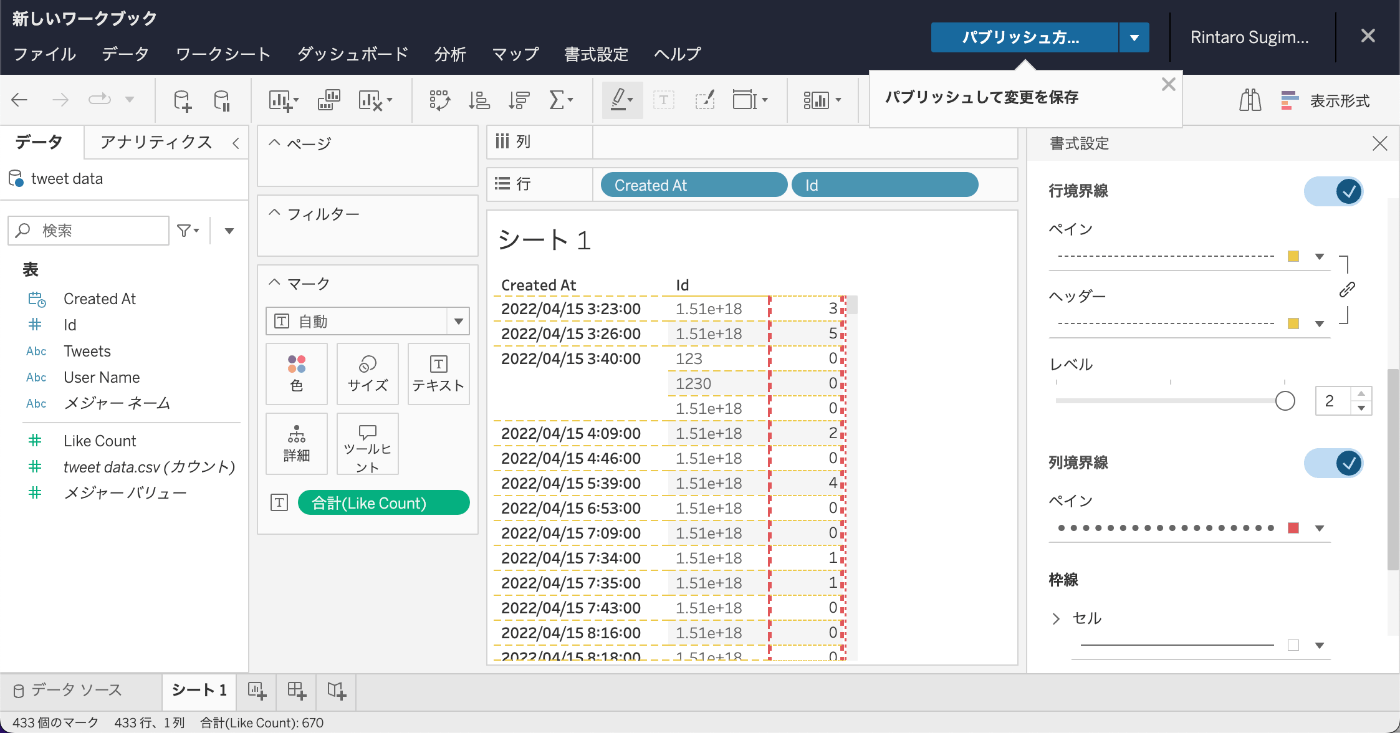Click the filter icon beside the search box
The height and width of the screenshot is (733, 1400).
[x=187, y=231]
